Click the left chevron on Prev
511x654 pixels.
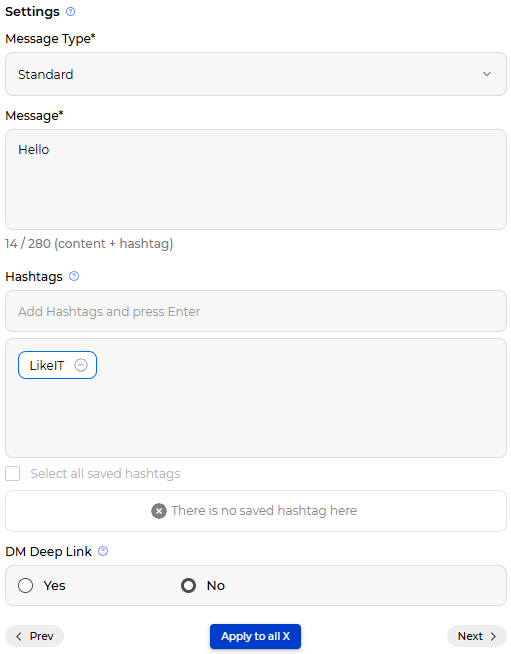pyautogui.click(x=19, y=636)
